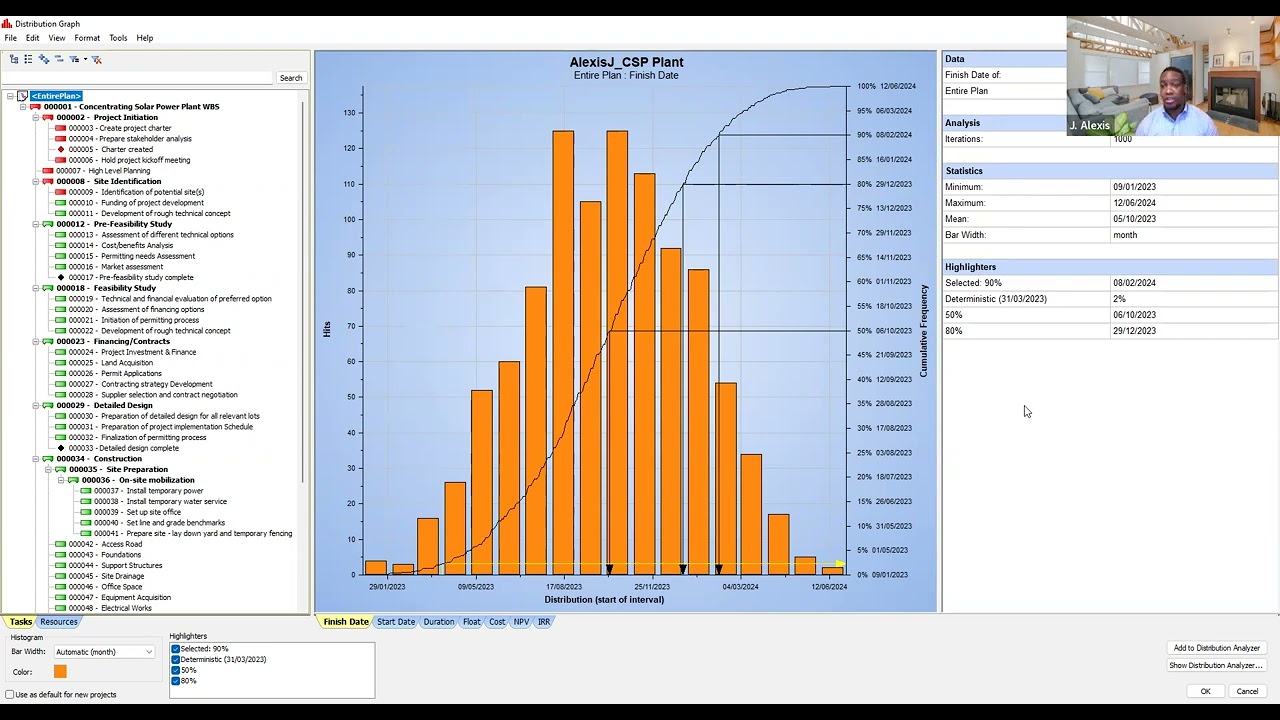Click the black milestone diamond of 000017
1280x720 pixels.
coord(61,277)
